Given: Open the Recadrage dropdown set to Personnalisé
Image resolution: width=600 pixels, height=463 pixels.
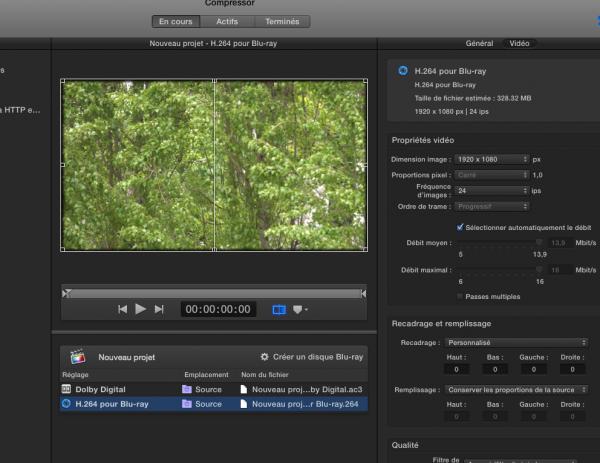Looking at the screenshot, I should point(516,342).
